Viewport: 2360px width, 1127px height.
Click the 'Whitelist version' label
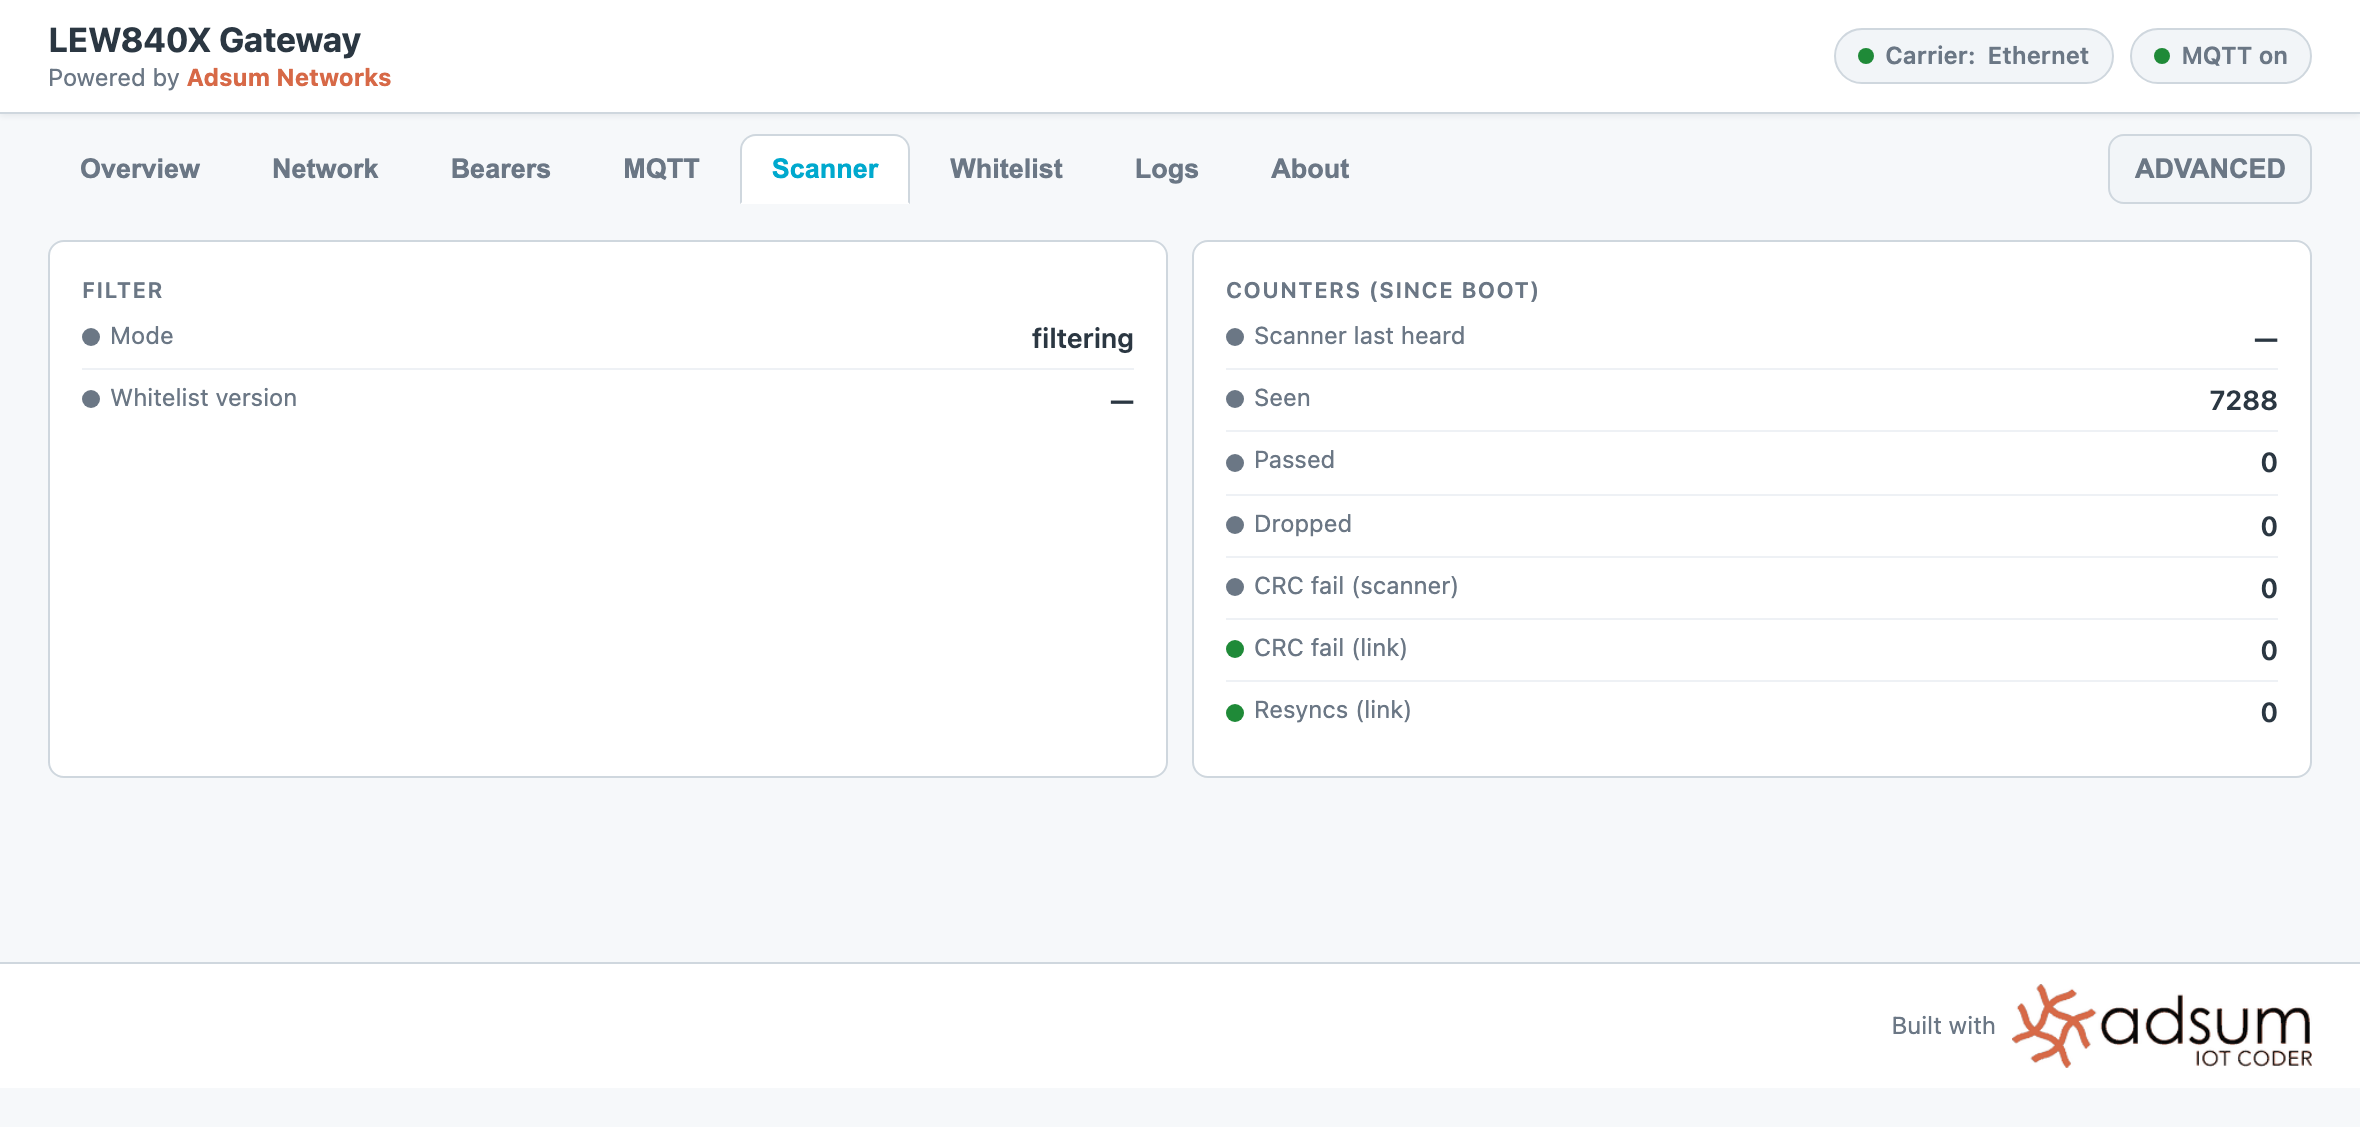click(203, 398)
